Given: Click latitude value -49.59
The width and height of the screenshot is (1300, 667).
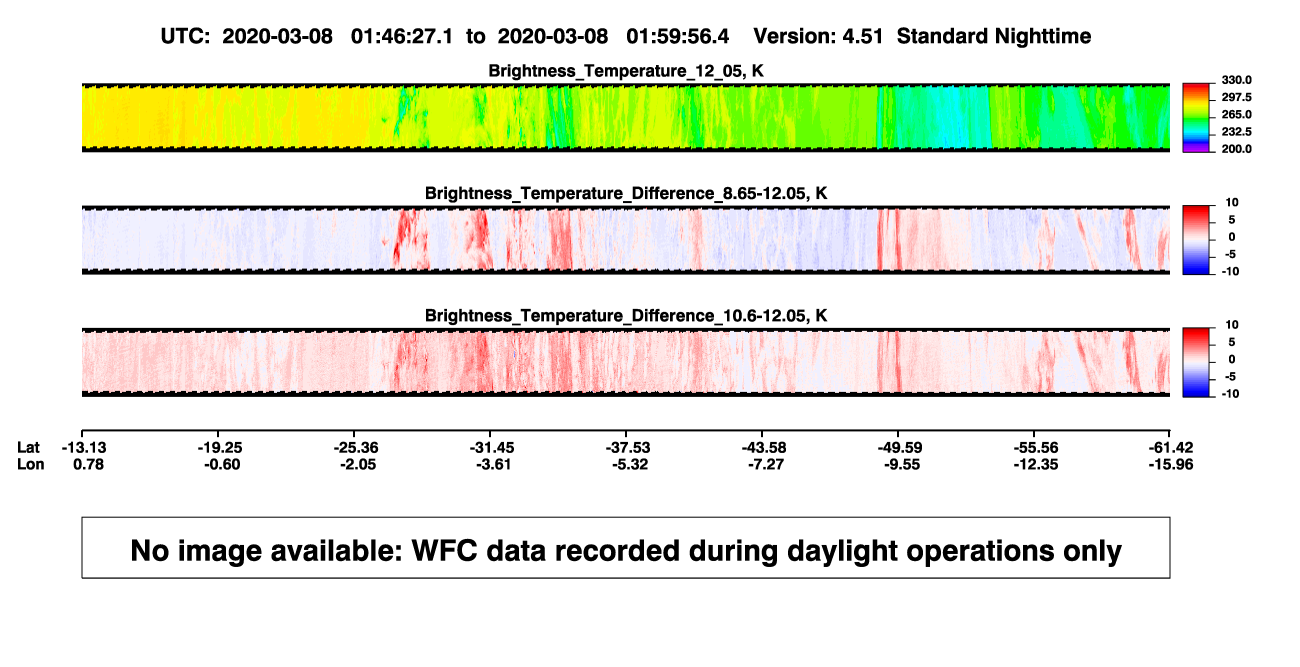Looking at the screenshot, I should click(x=901, y=447).
